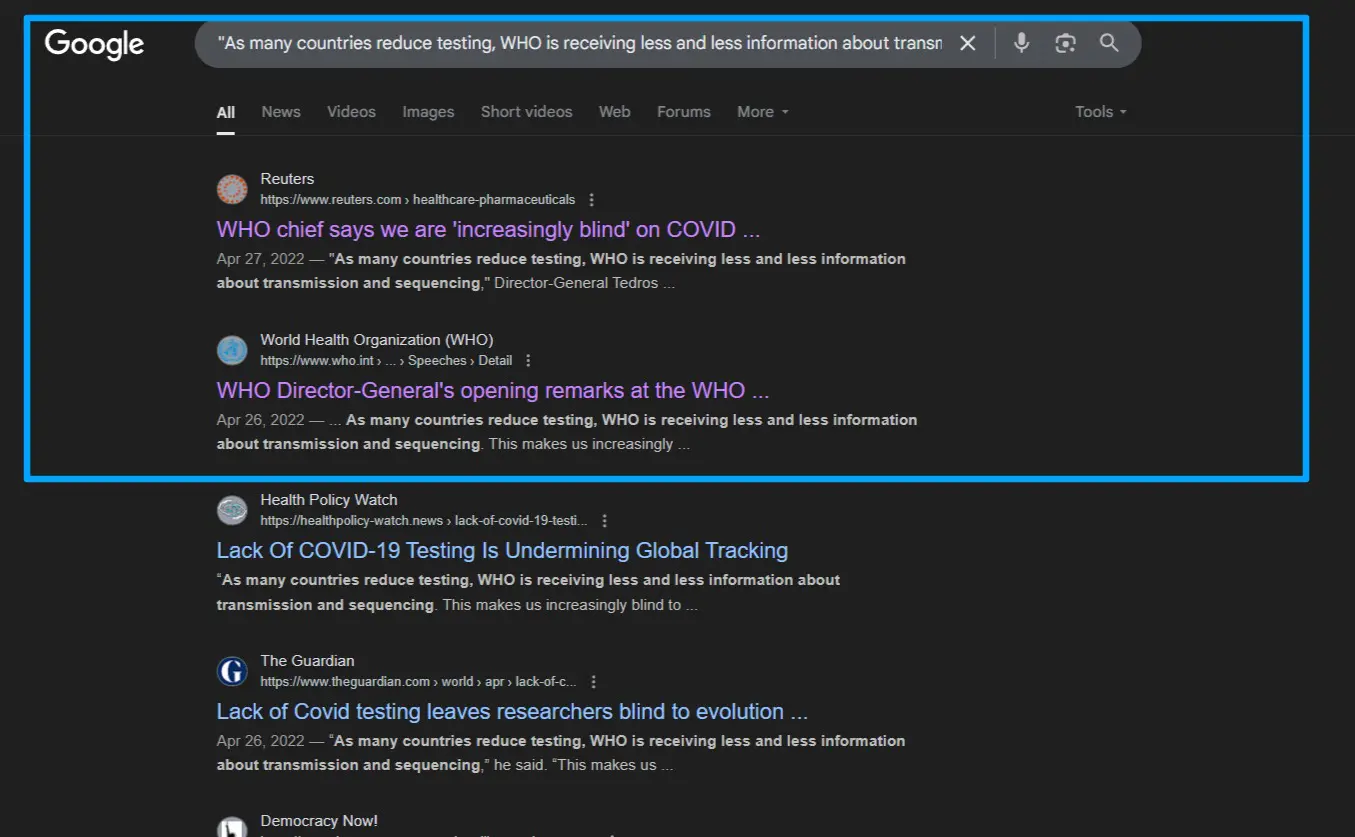The width and height of the screenshot is (1355, 837).
Task: Click the reuters.com URL breadcrumb
Action: [x=418, y=200]
